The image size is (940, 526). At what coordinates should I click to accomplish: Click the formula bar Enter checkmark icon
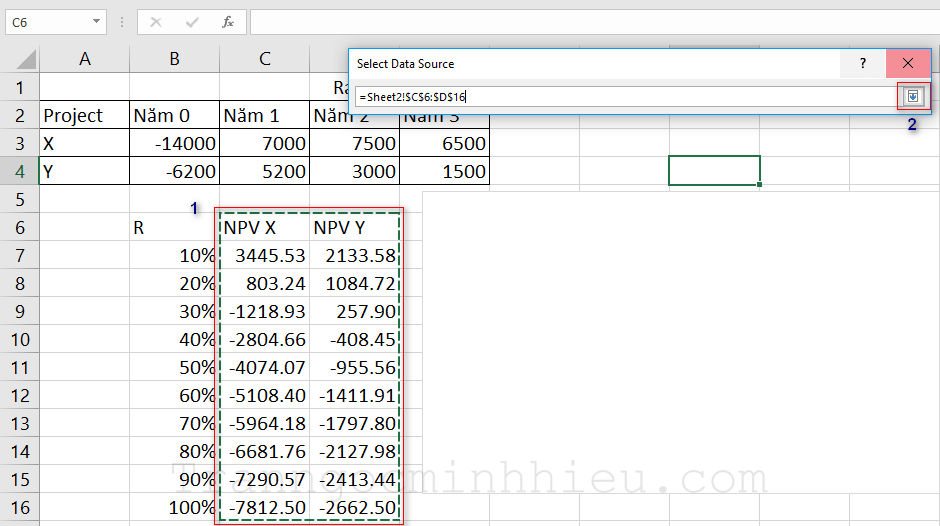tap(192, 21)
